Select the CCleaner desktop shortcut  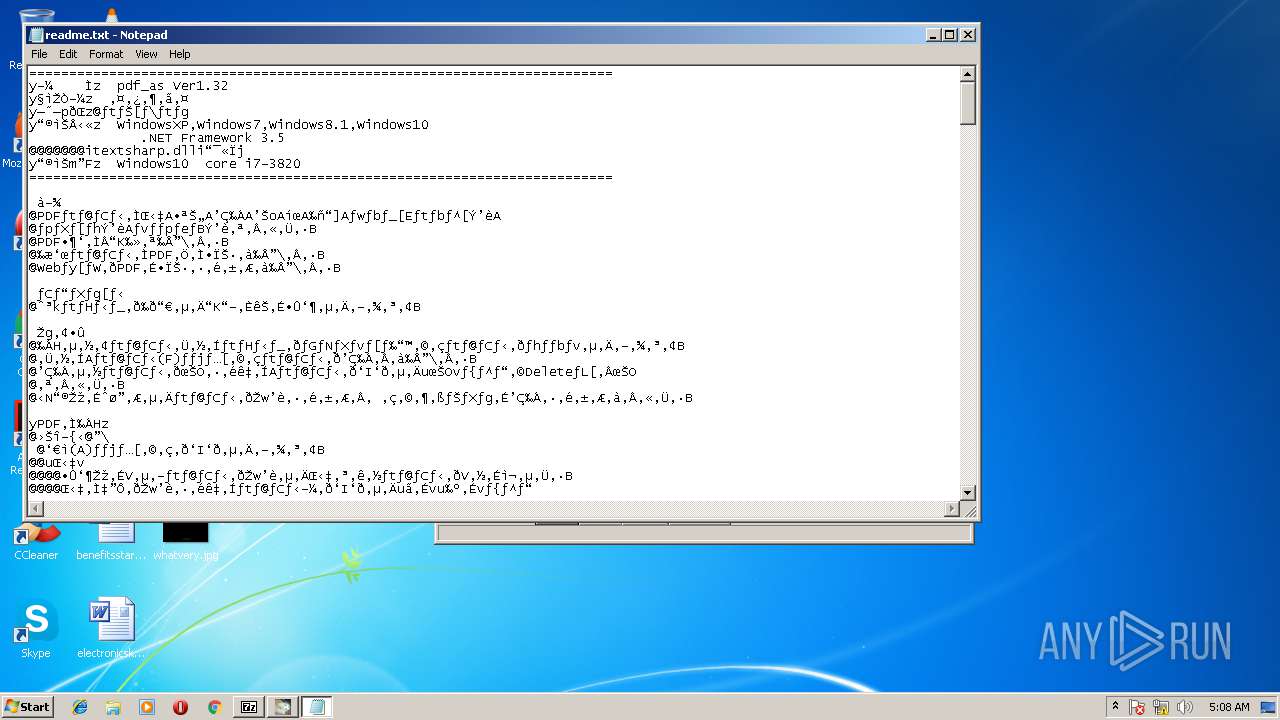(x=36, y=543)
